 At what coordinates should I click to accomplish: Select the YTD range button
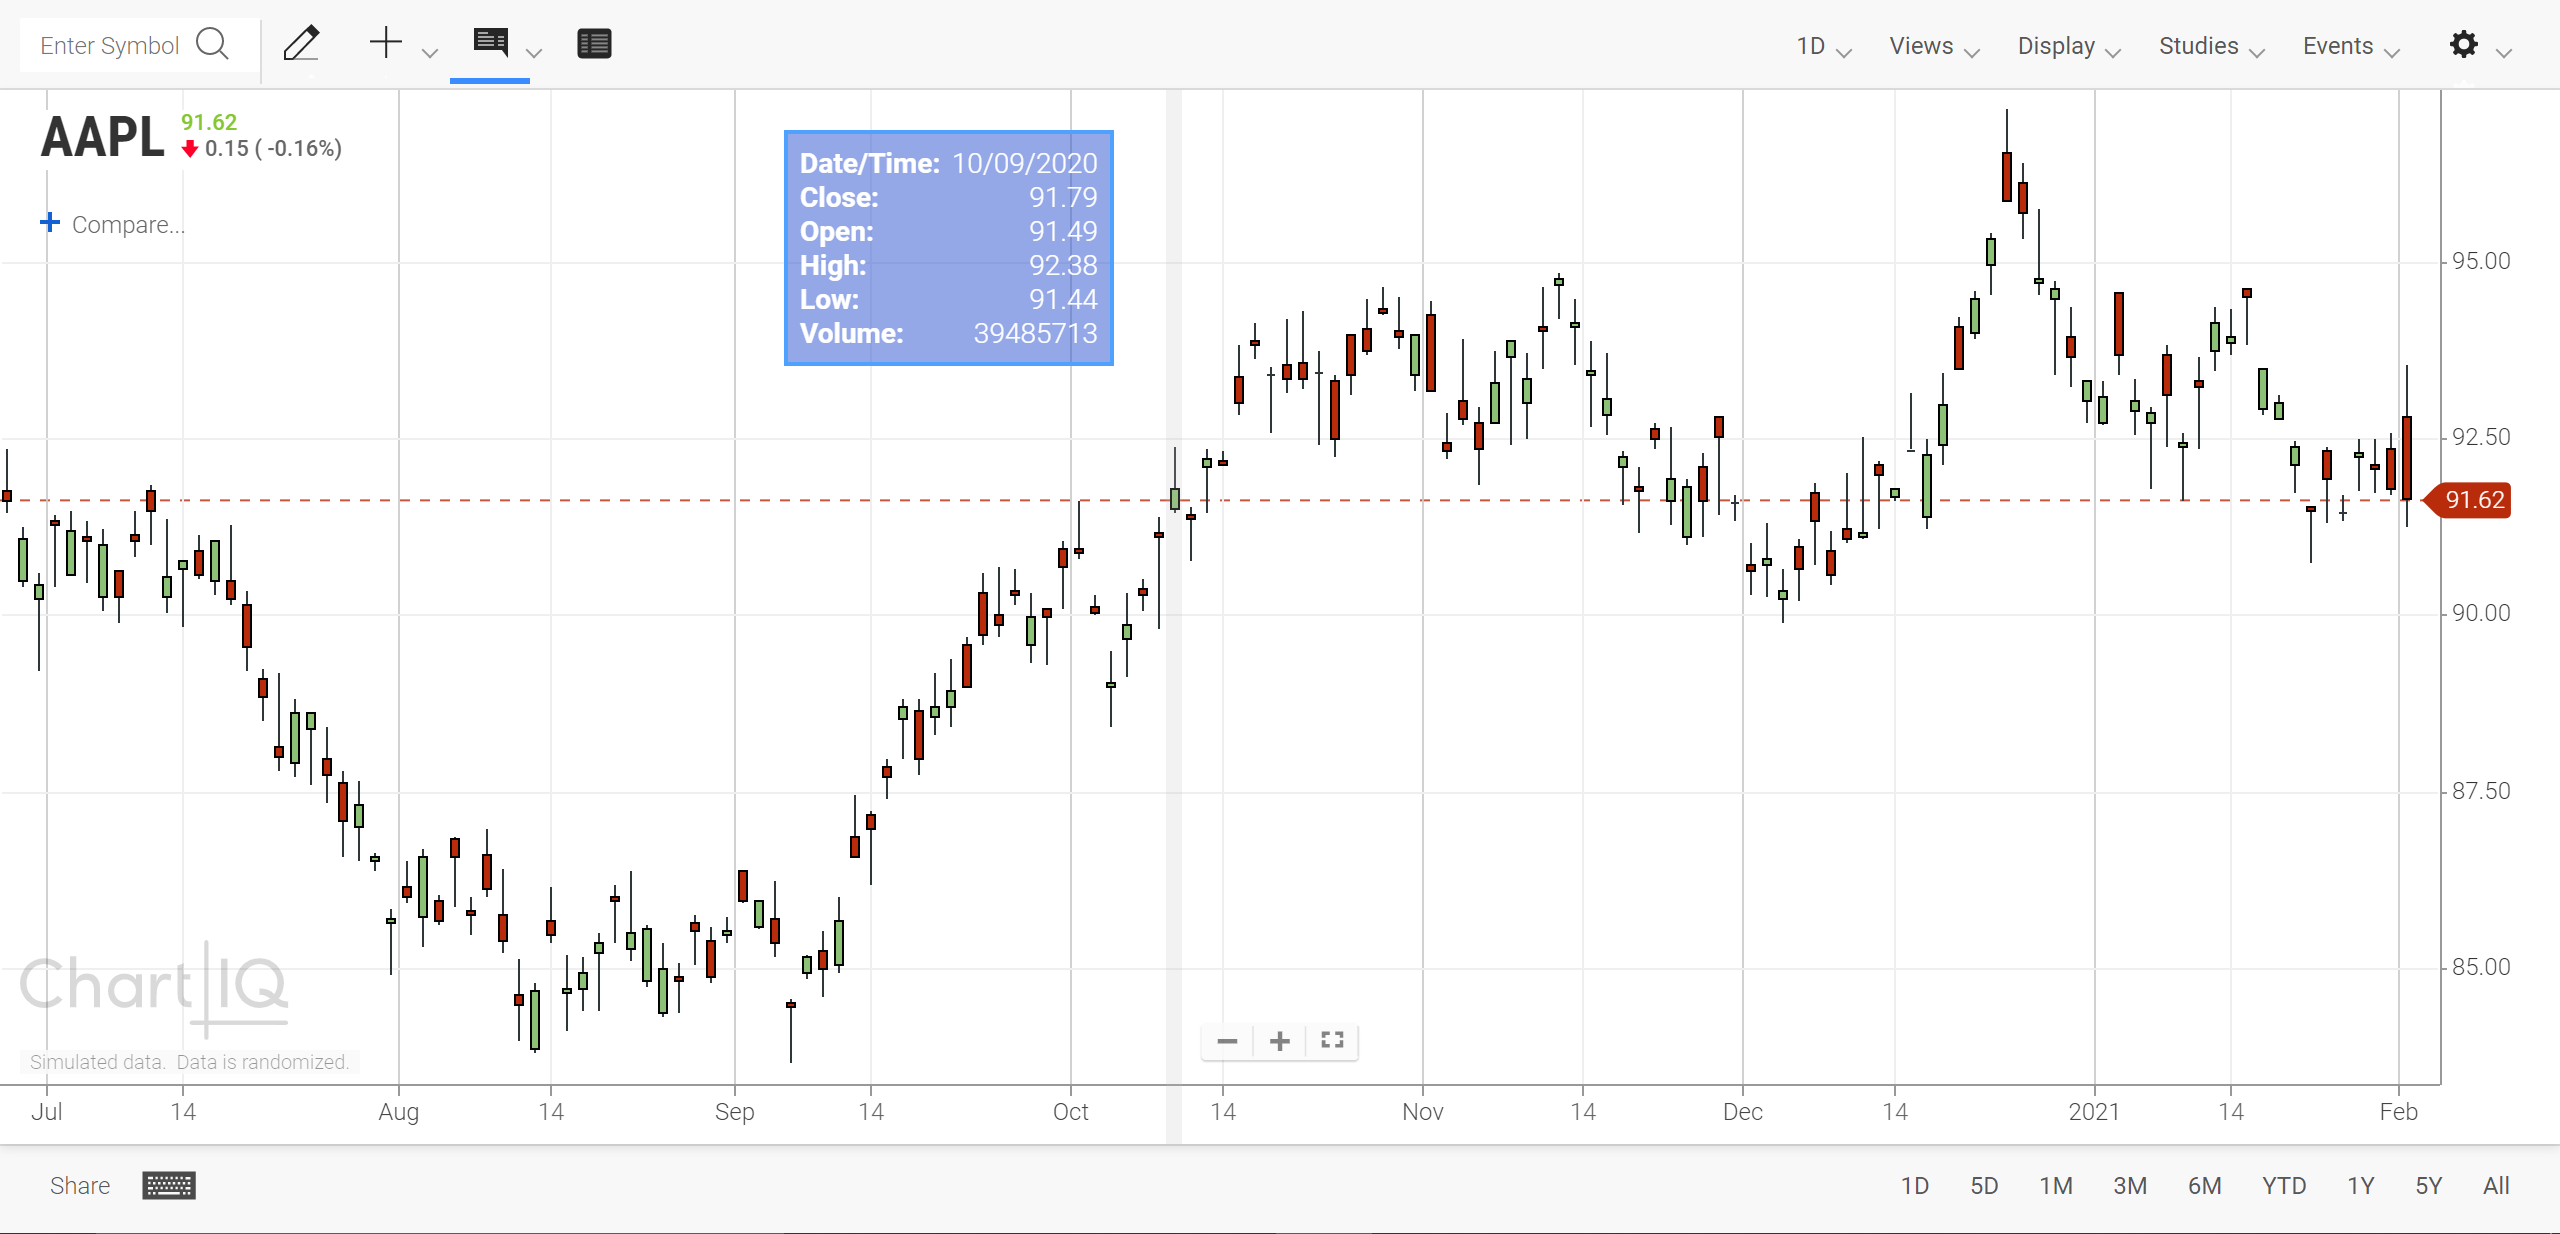click(x=2284, y=1186)
